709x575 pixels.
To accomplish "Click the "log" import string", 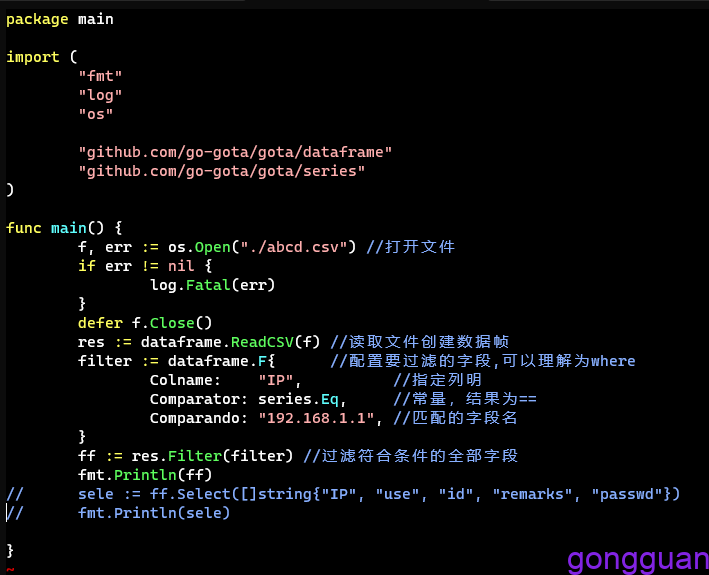I will pyautogui.click(x=100, y=95).
